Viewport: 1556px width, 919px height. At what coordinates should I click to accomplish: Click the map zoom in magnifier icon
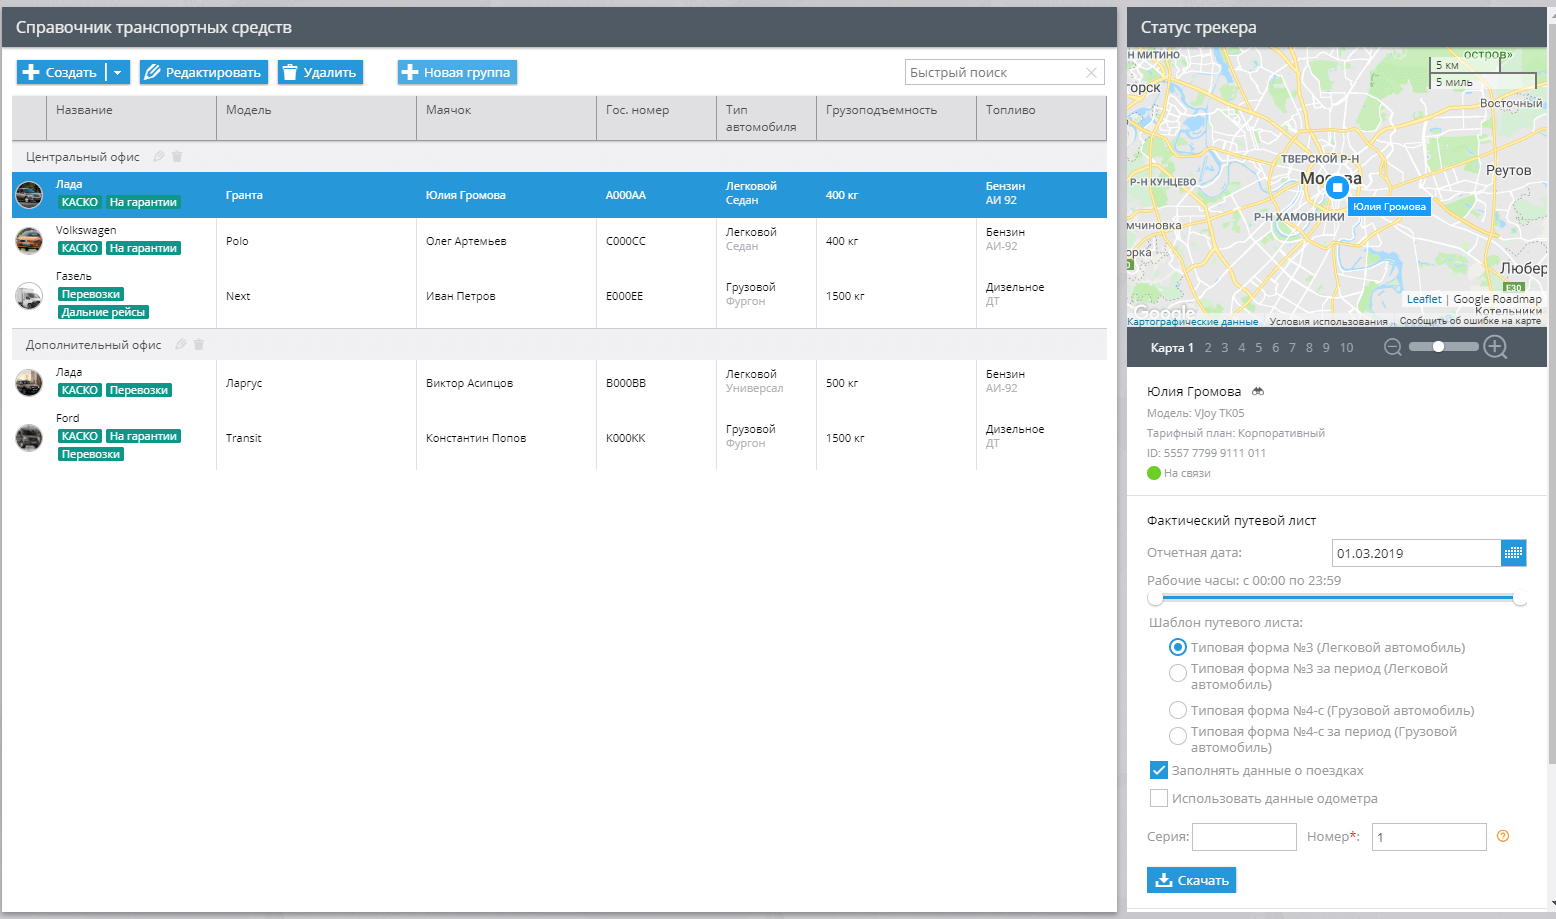coord(1495,347)
